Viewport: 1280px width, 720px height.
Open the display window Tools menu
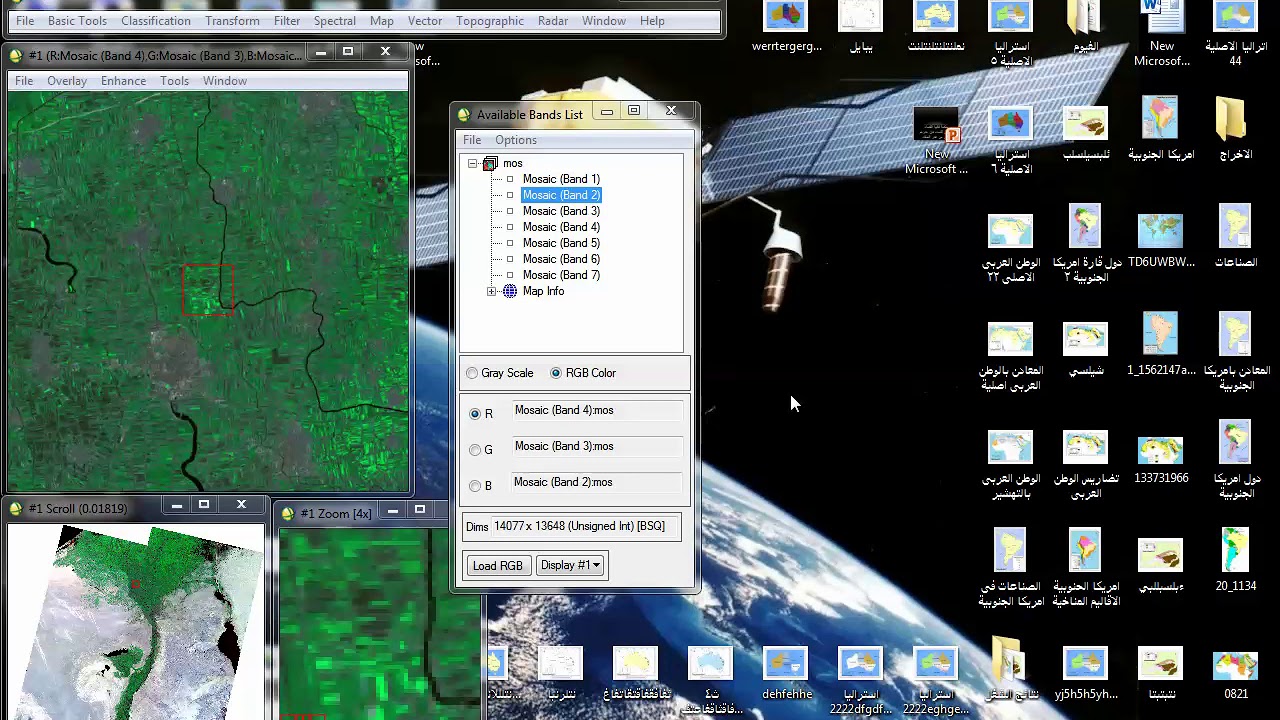(174, 81)
